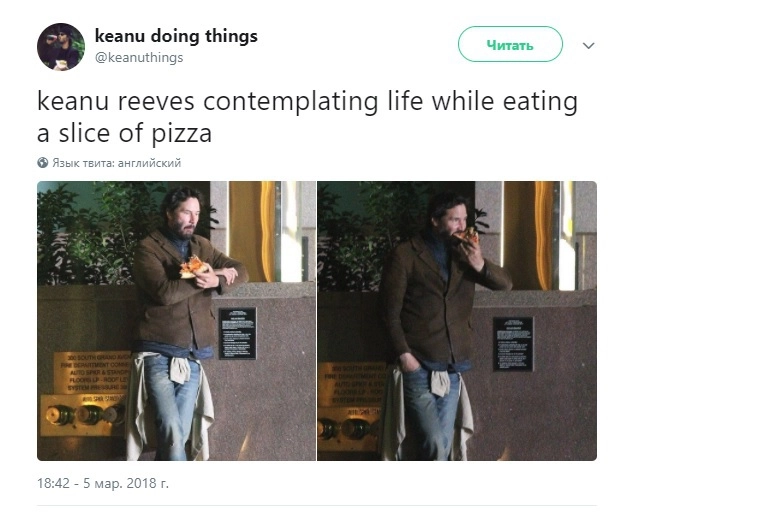Screen dimensions: 780x513
Task: Click the brass fire department sign in right photo
Action: coord(353,385)
